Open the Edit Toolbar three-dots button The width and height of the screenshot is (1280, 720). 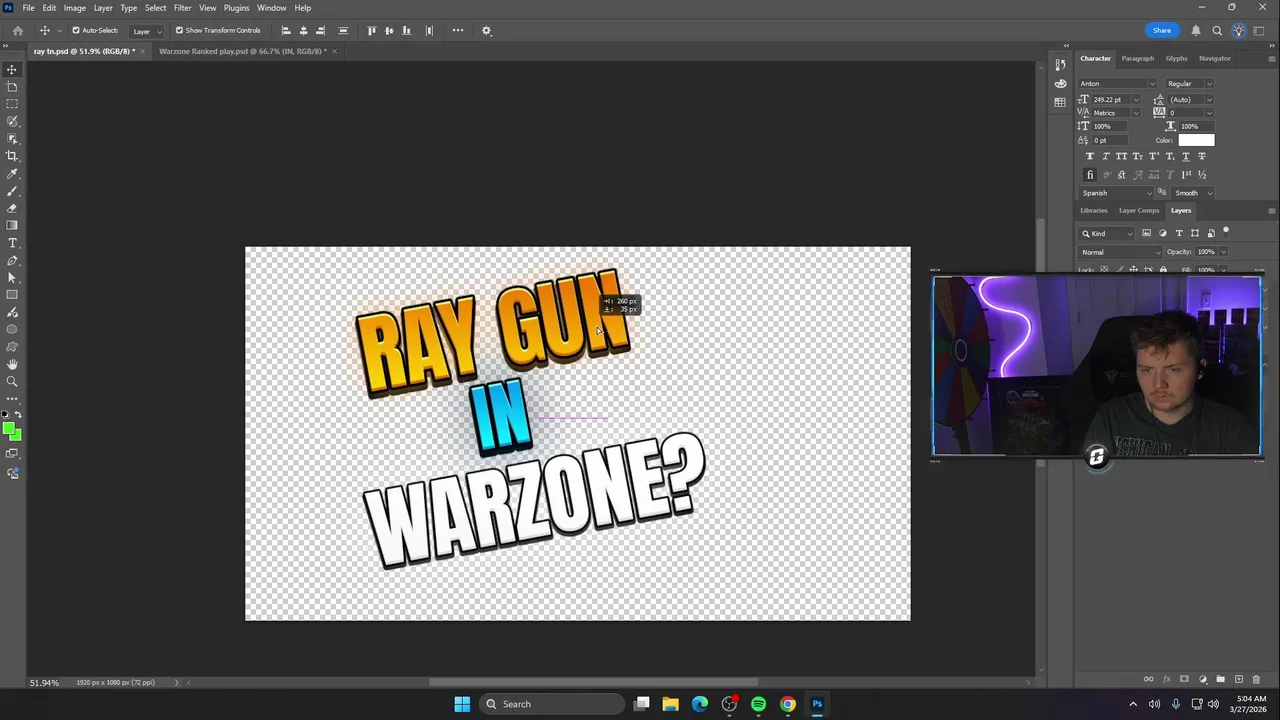12,398
